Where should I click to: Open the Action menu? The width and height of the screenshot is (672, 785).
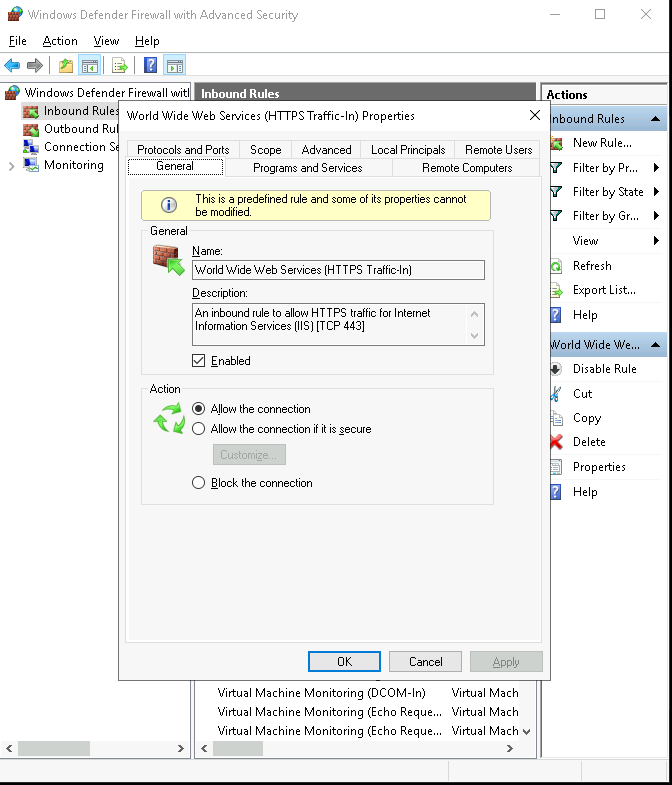60,41
